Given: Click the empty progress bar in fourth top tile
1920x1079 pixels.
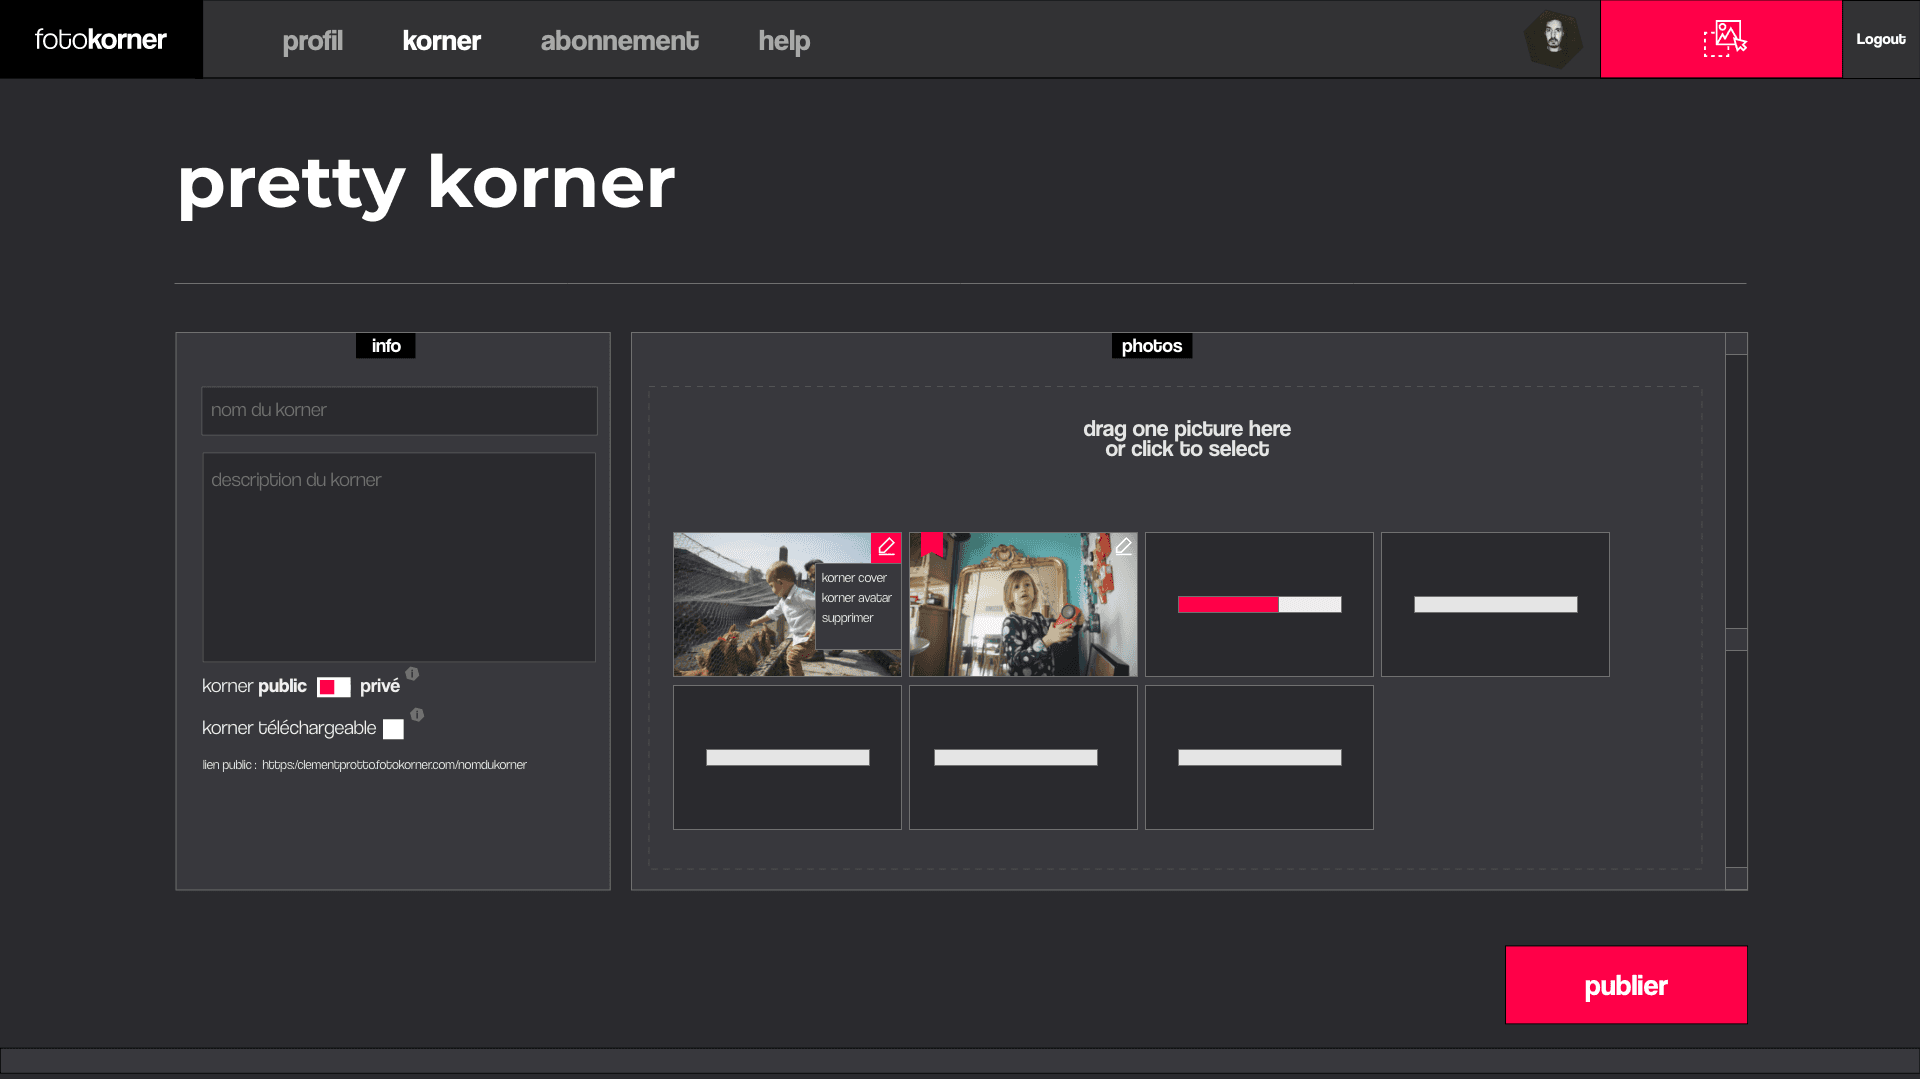Looking at the screenshot, I should 1495,604.
